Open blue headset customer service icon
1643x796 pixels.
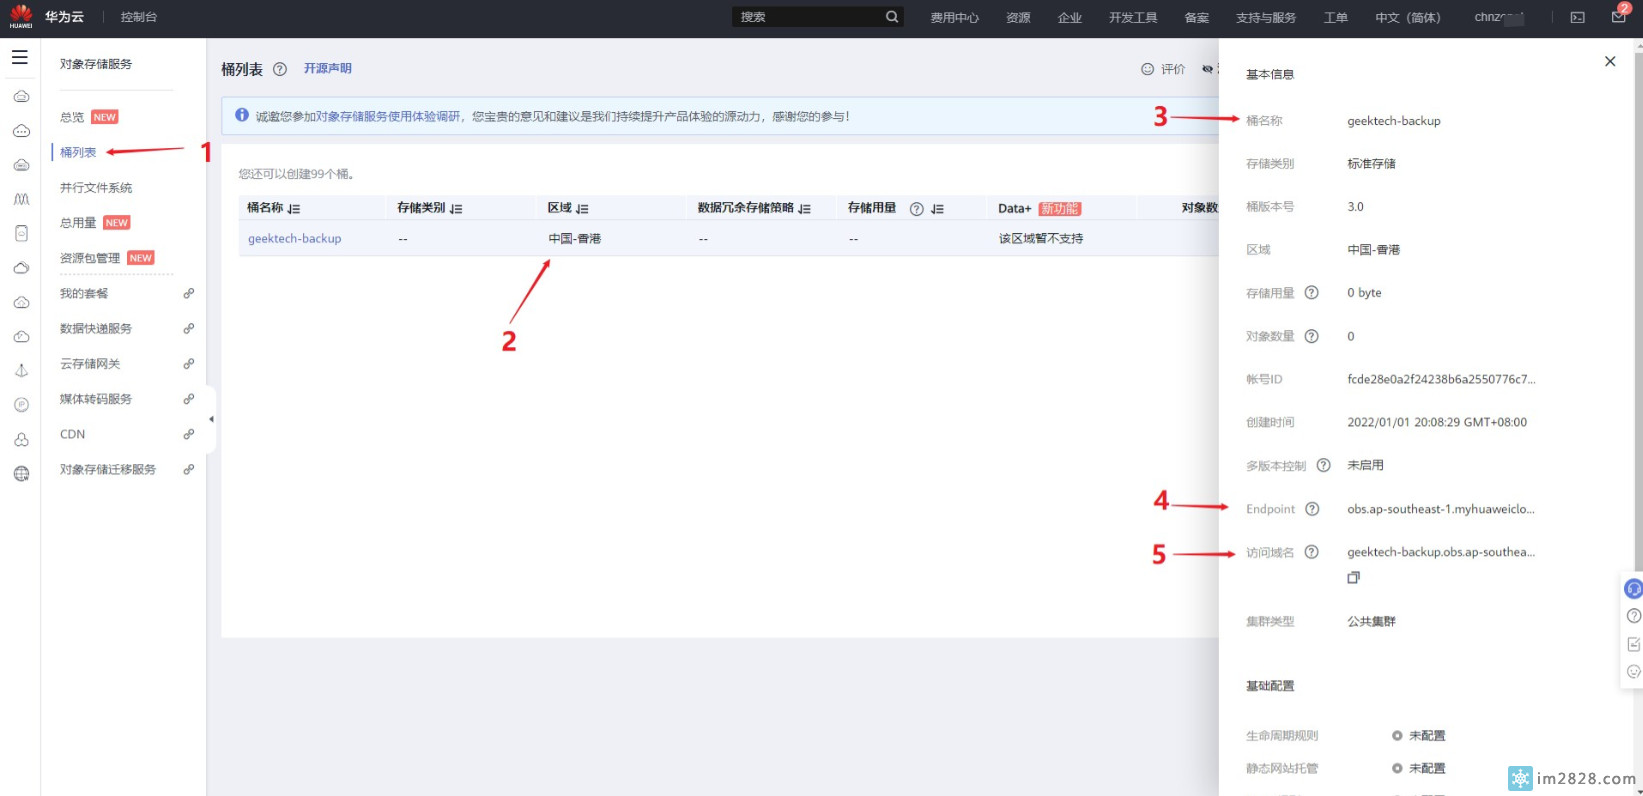click(x=1633, y=589)
